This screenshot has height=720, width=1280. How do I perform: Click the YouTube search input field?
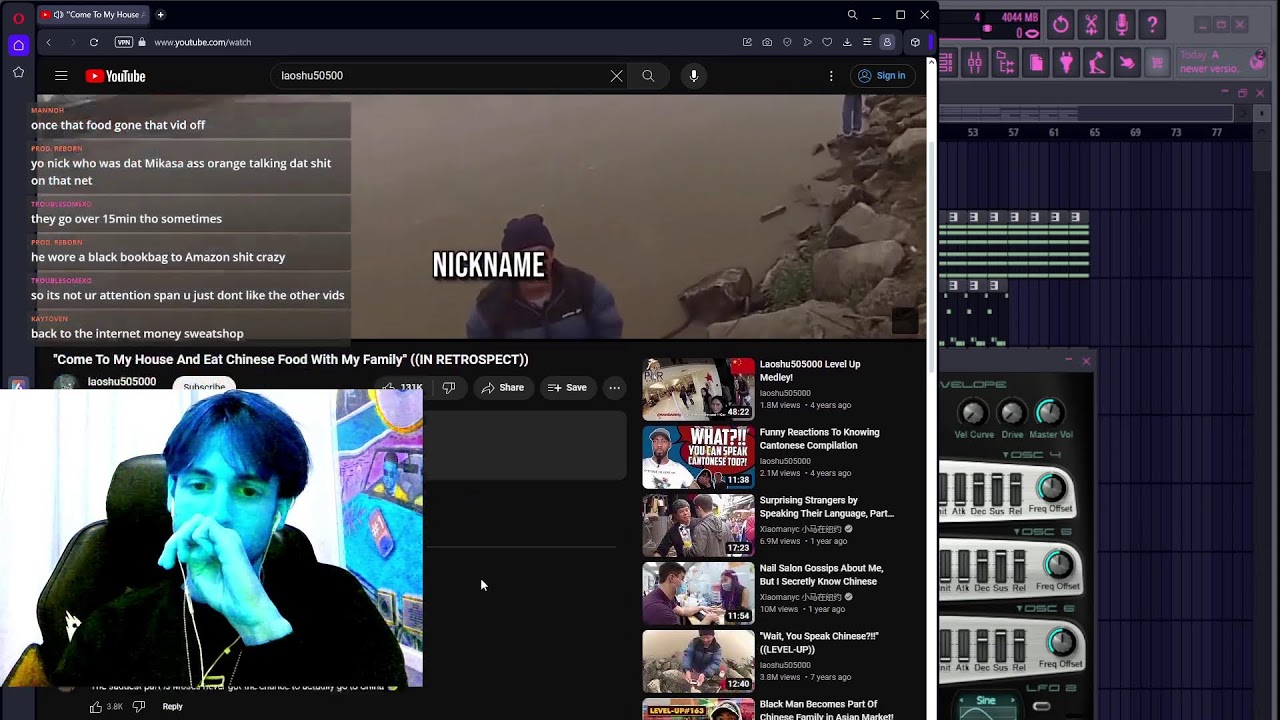point(440,76)
